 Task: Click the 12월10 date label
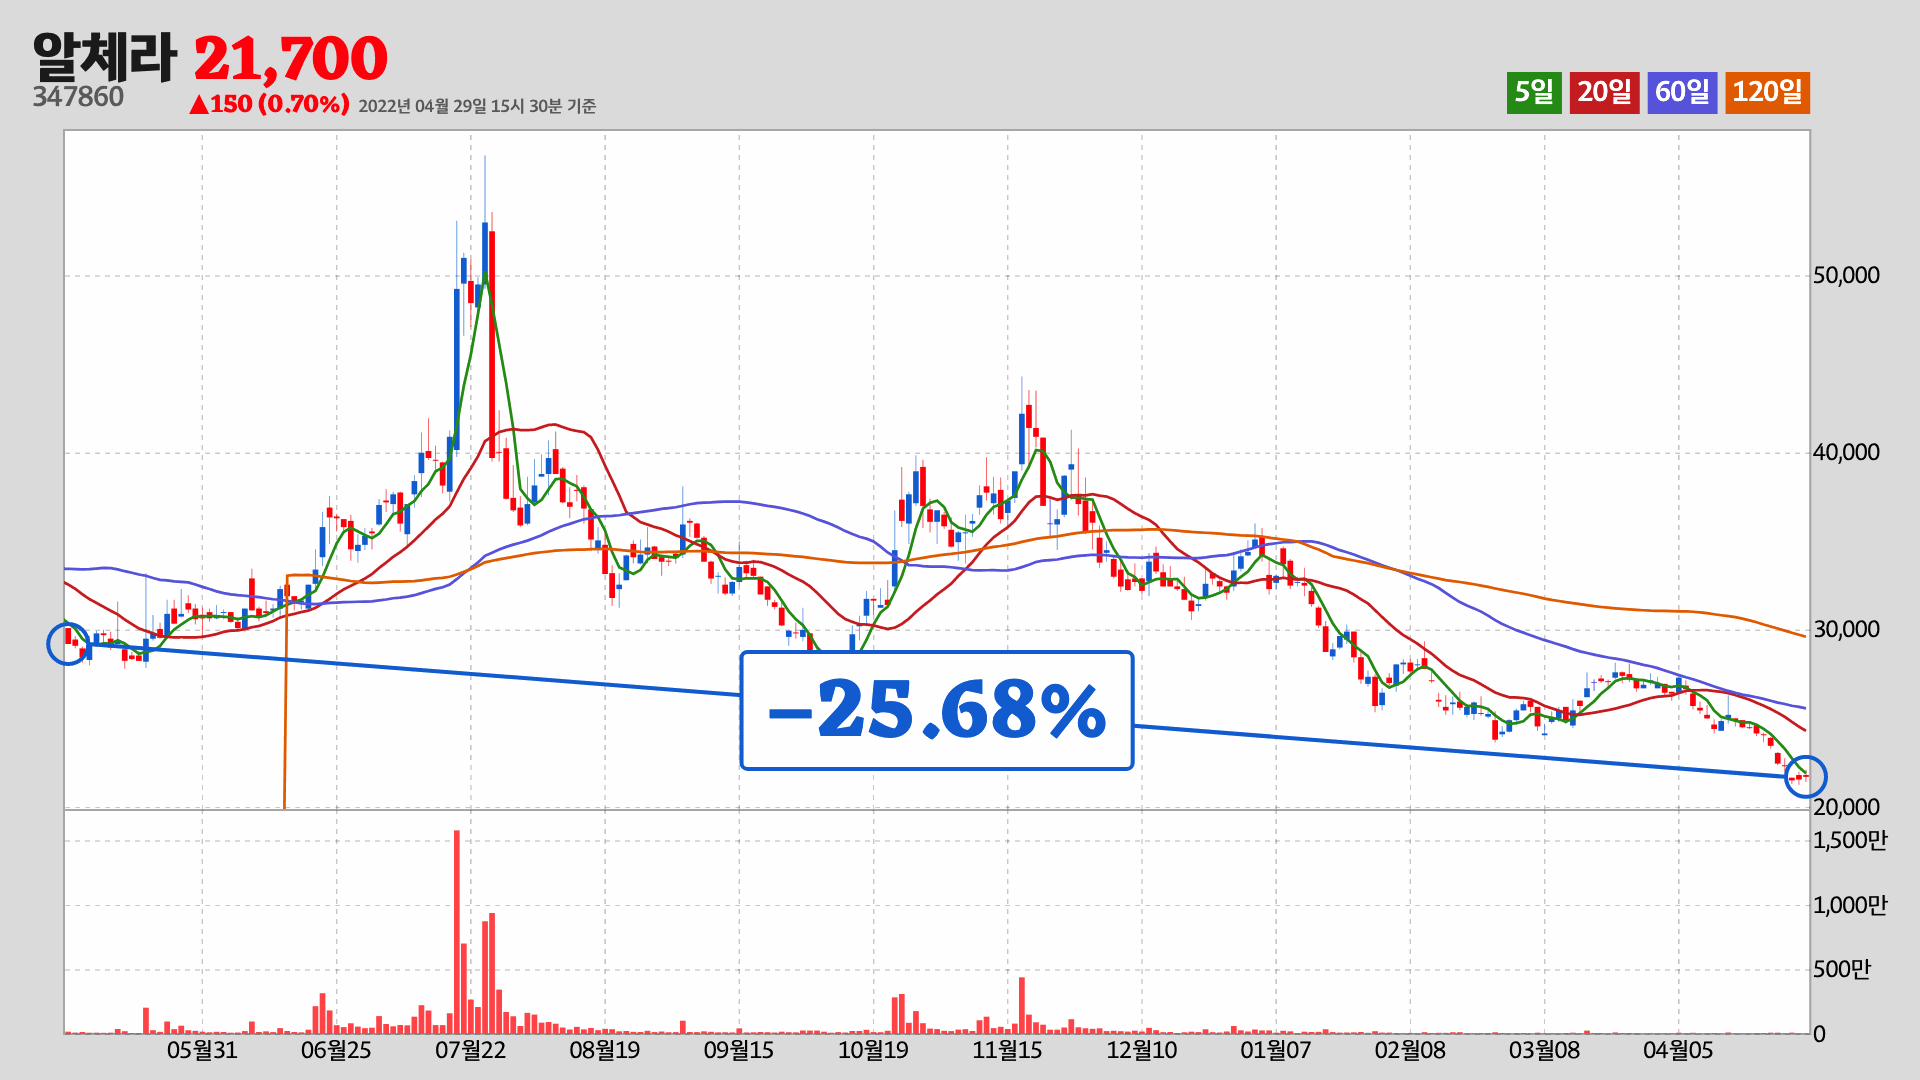tap(1141, 1050)
